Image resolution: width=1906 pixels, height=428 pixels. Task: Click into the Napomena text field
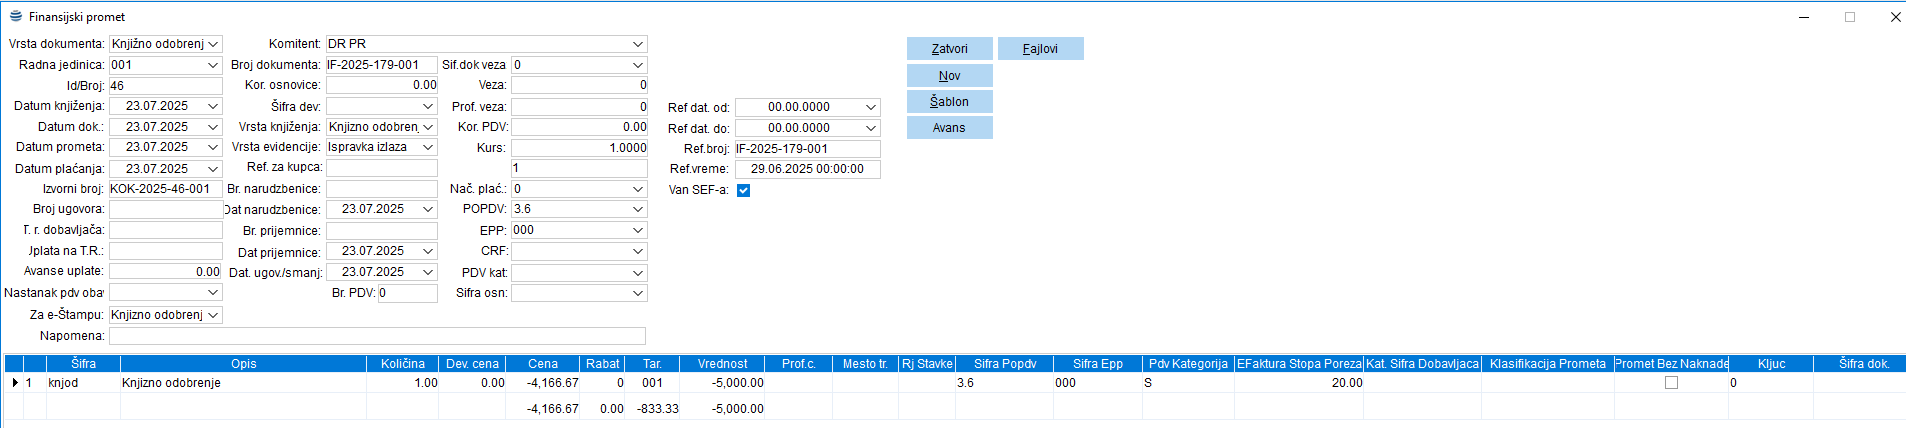377,336
